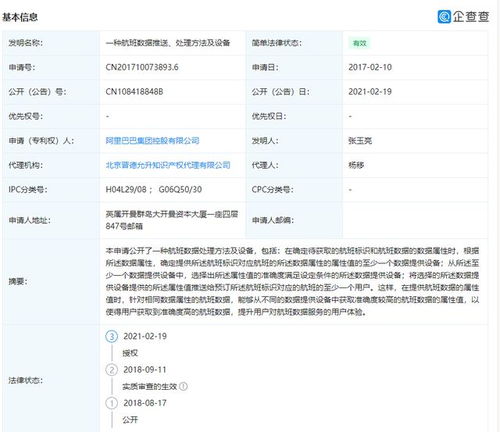The image size is (500, 432).
Task: Click the 基本信息 section heading
Action: point(20,17)
